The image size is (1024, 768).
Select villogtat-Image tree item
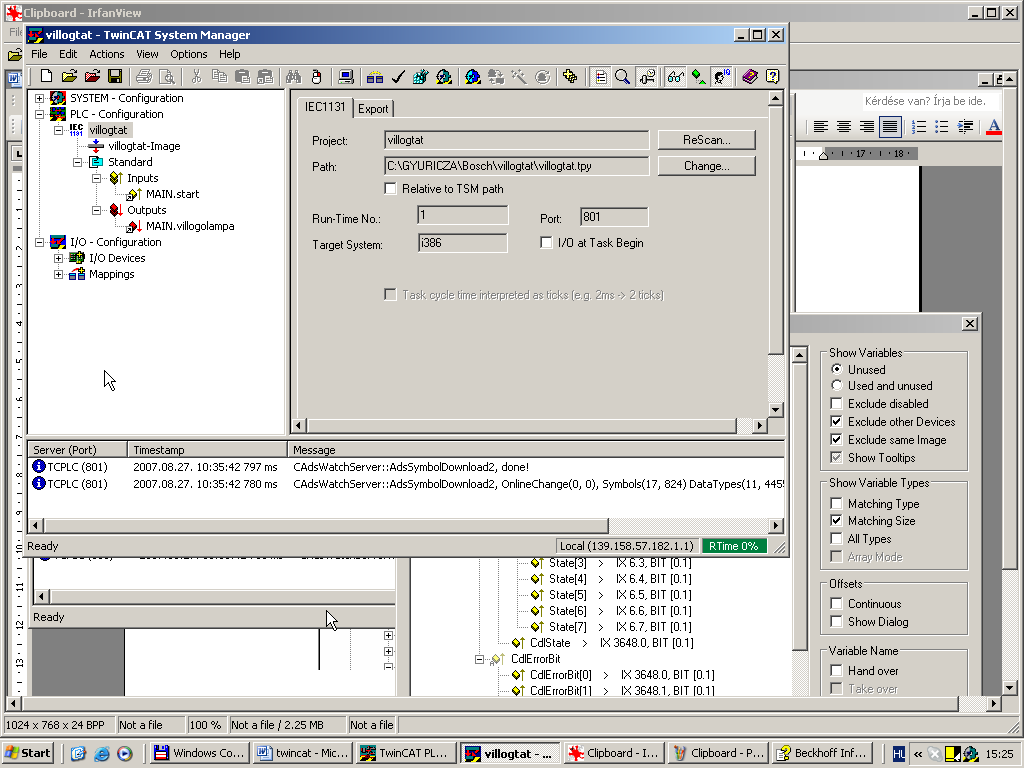tap(144, 146)
